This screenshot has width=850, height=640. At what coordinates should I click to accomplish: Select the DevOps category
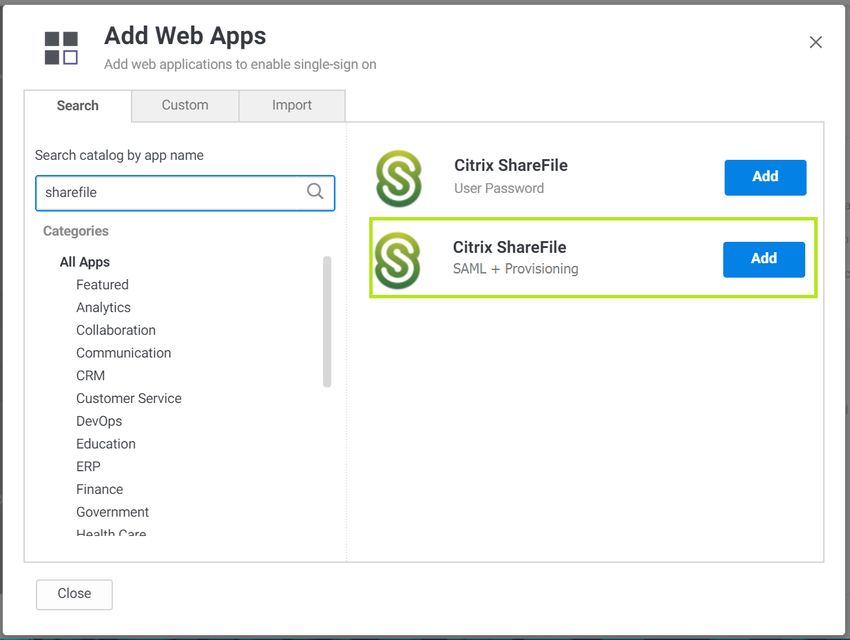pyautogui.click(x=99, y=421)
